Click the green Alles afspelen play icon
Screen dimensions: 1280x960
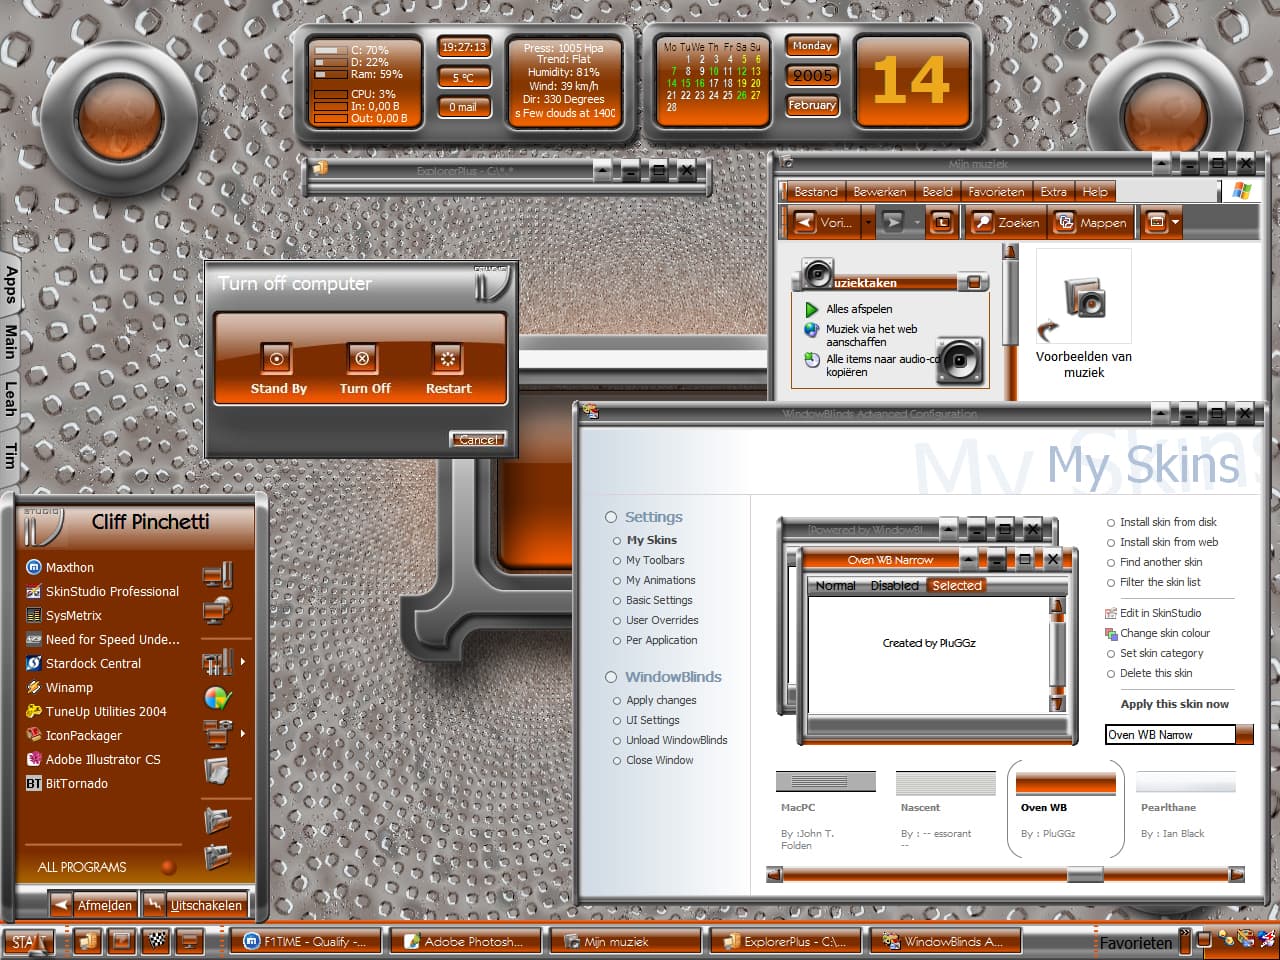tap(812, 309)
